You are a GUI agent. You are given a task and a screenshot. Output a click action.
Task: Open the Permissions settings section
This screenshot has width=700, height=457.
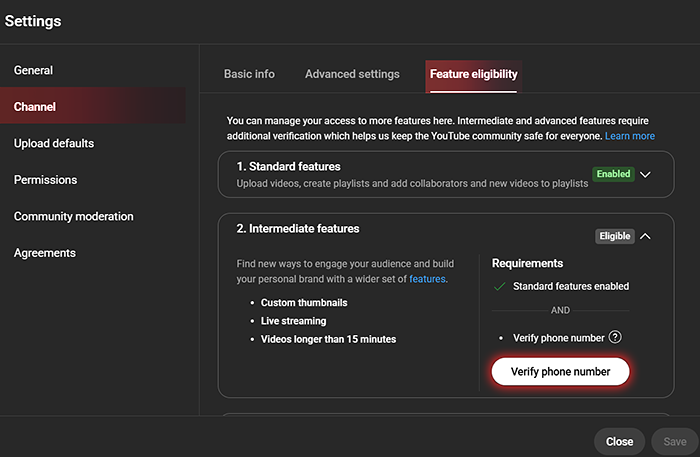click(x=45, y=180)
